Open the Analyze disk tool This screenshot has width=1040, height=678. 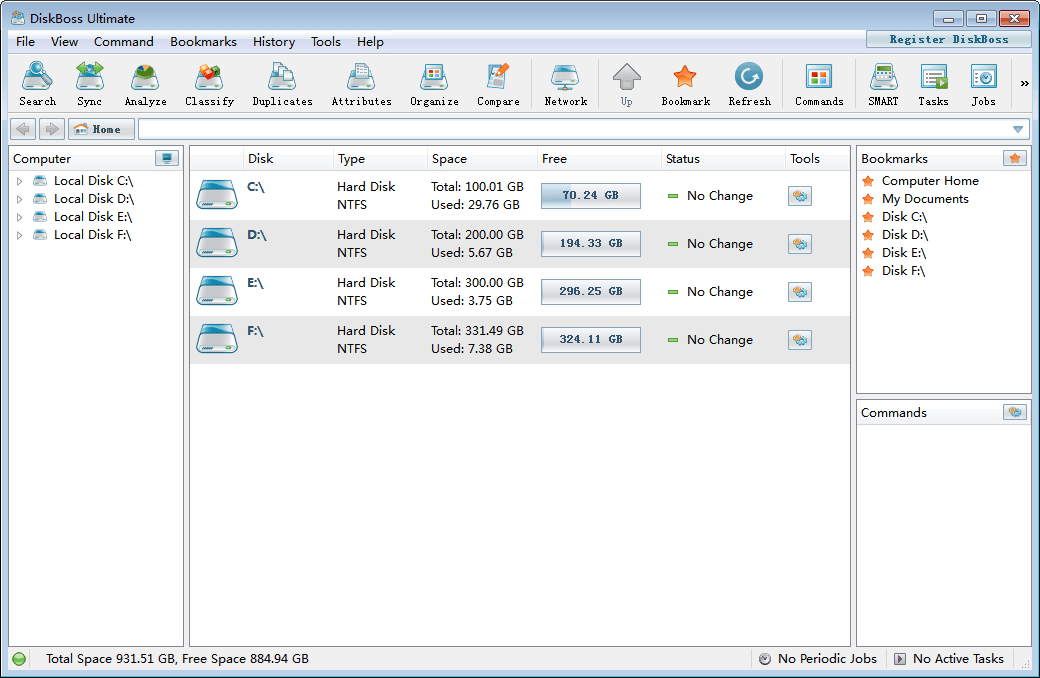click(145, 84)
